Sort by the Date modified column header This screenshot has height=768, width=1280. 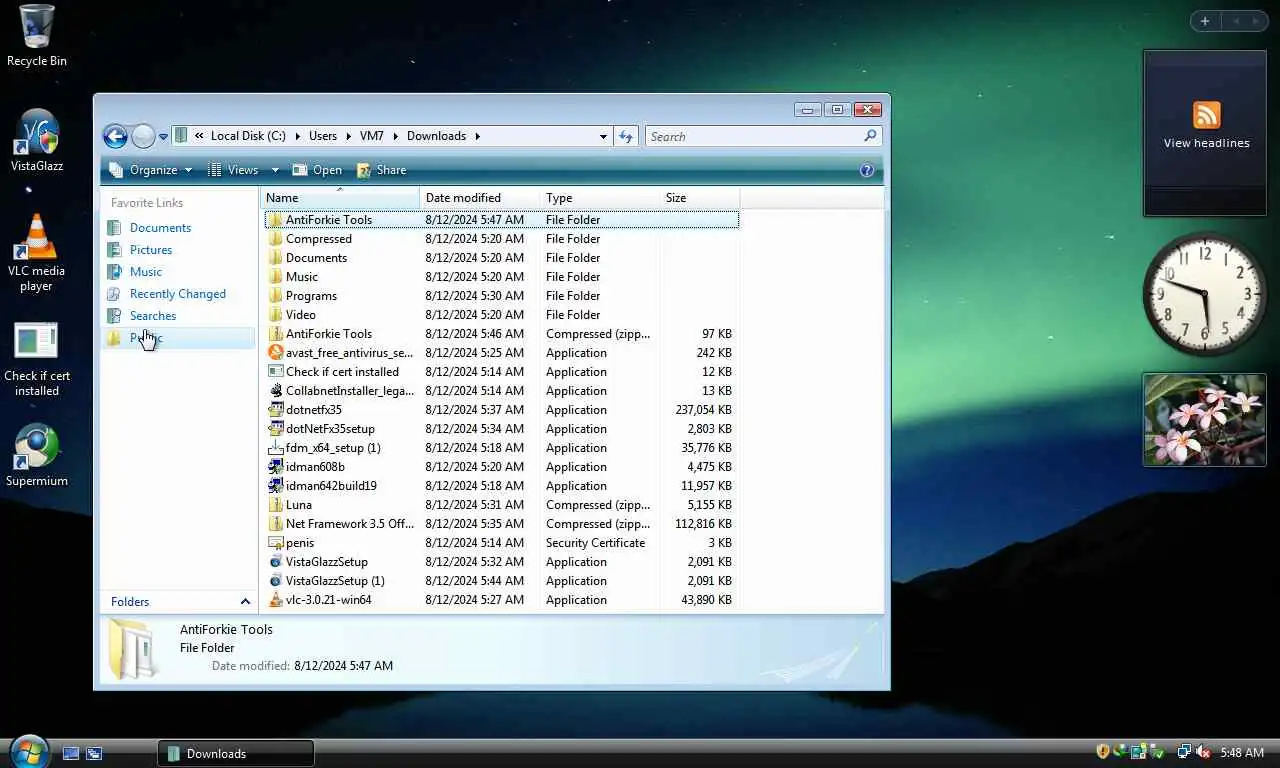pyautogui.click(x=480, y=198)
